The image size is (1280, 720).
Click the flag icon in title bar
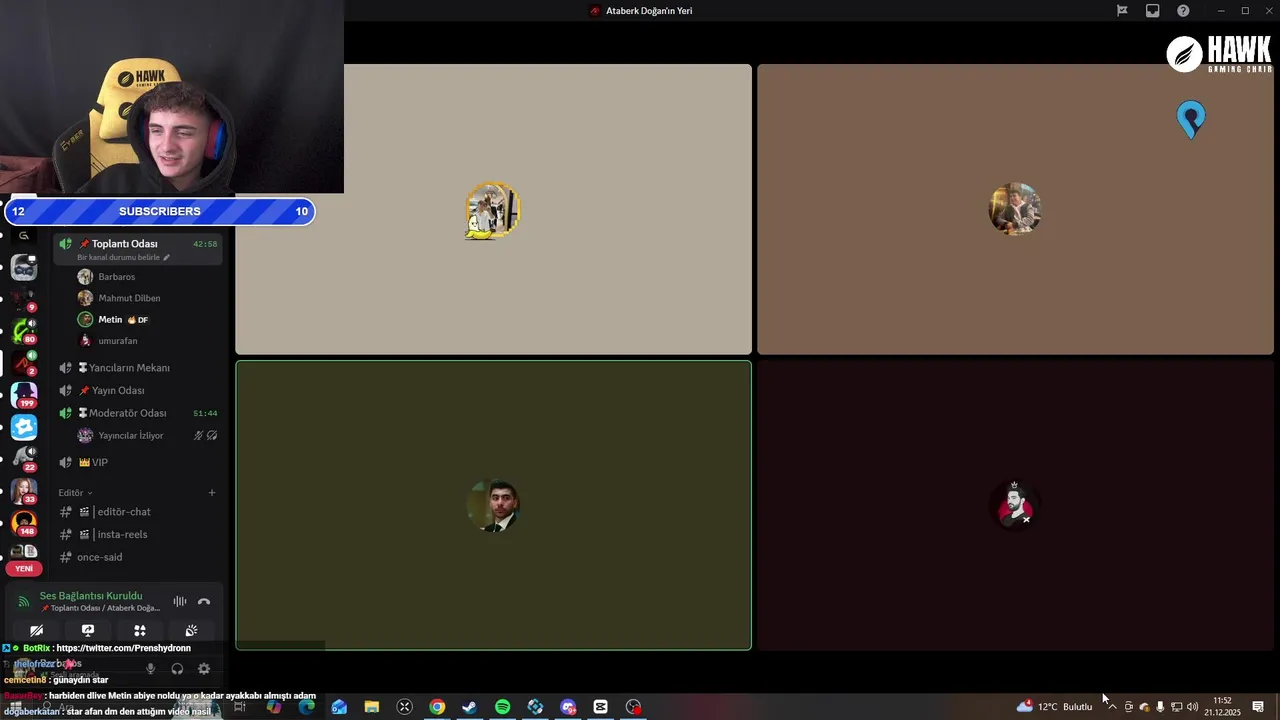pos(1122,11)
